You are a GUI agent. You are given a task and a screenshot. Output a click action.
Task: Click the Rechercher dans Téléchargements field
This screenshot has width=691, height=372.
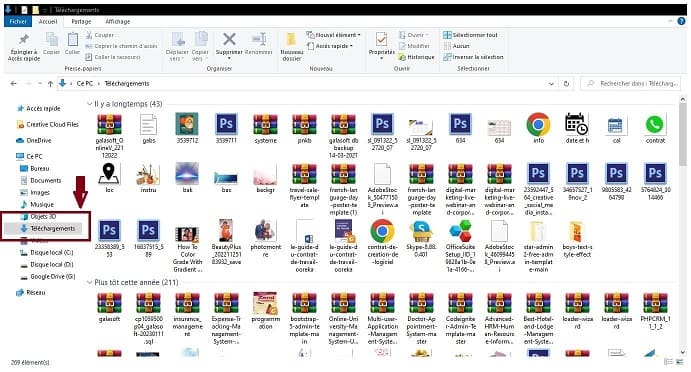pos(632,83)
